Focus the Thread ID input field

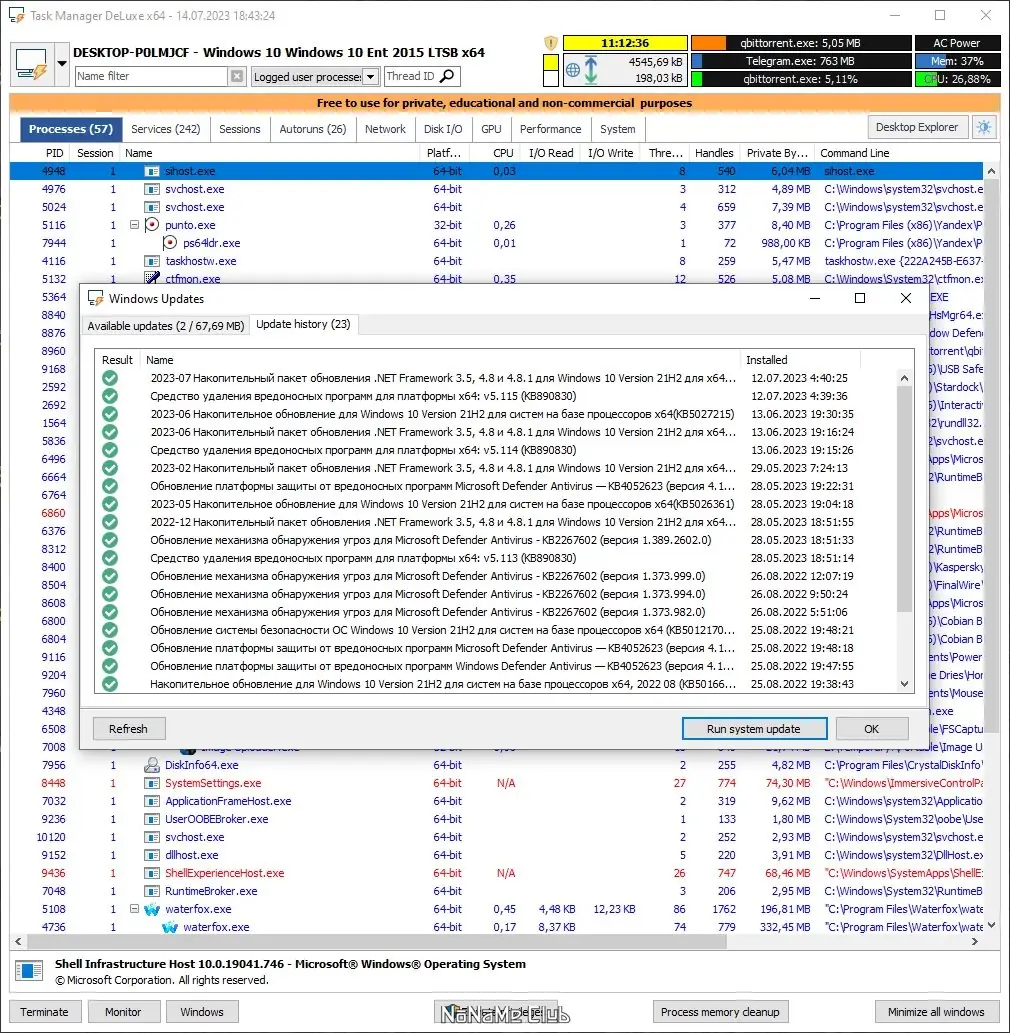point(411,76)
